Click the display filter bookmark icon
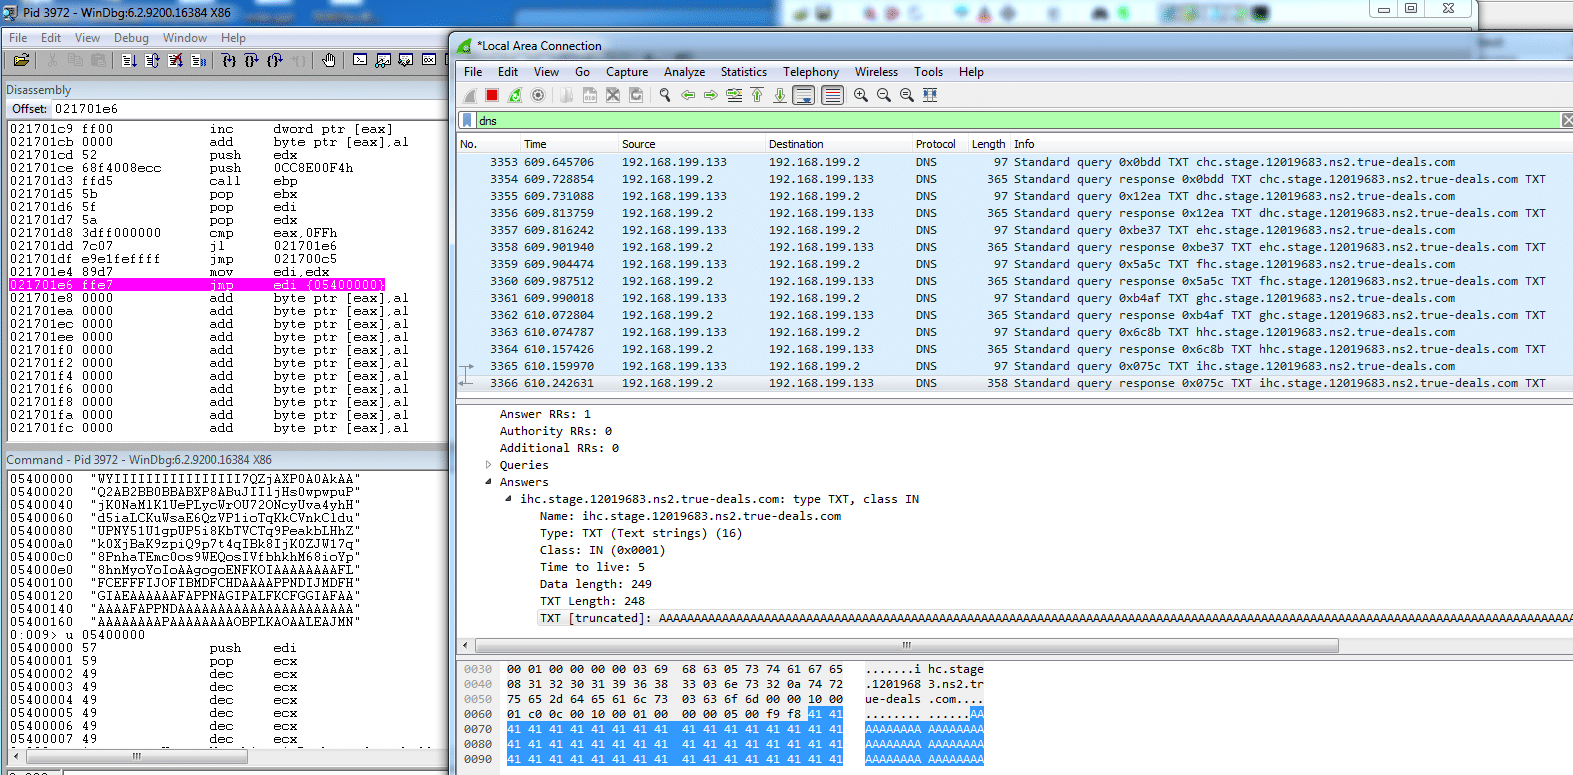The height and width of the screenshot is (775, 1573). 466,120
